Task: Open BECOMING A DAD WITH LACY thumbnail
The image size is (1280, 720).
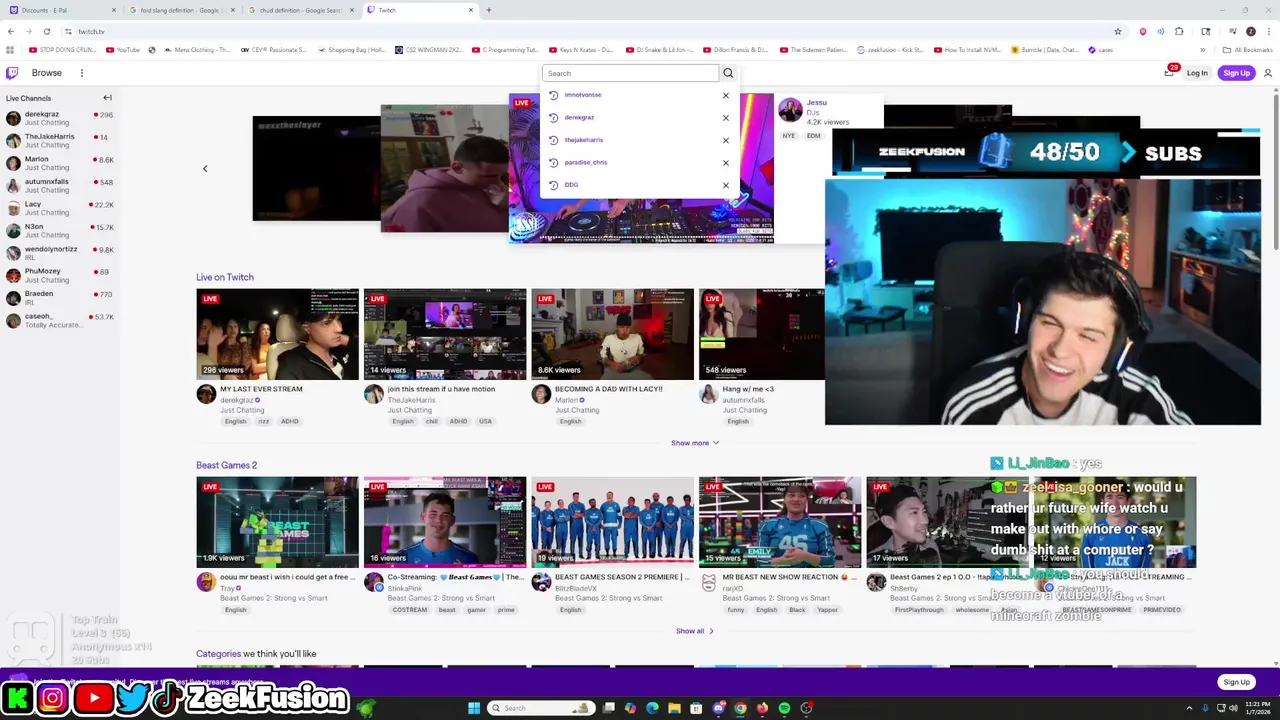Action: [612, 334]
